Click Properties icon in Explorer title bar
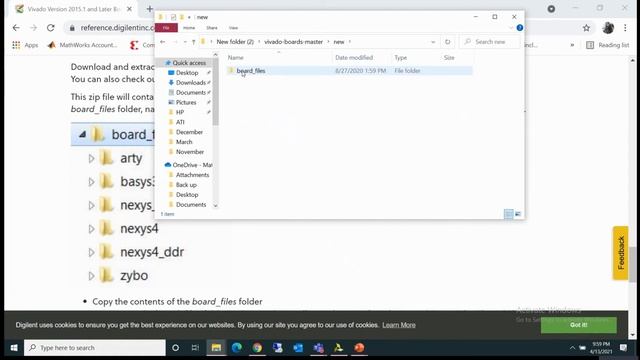Screen dimensions: 640x360 click(x=173, y=17)
